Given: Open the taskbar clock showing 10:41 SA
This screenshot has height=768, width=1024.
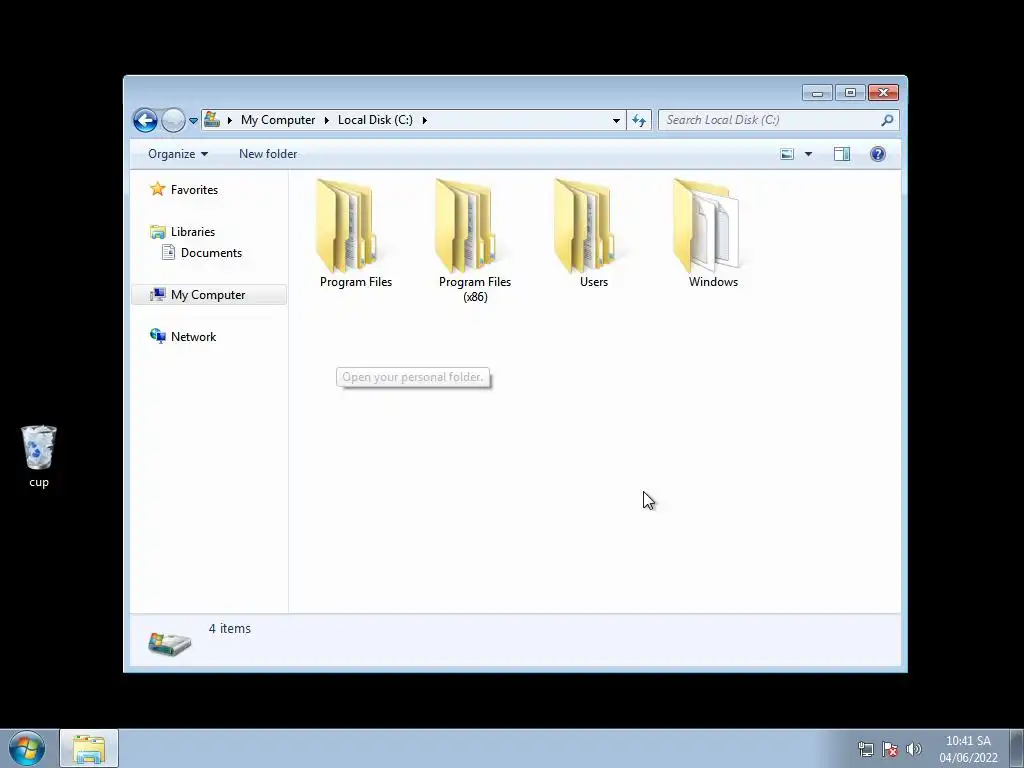Looking at the screenshot, I should click(968, 749).
